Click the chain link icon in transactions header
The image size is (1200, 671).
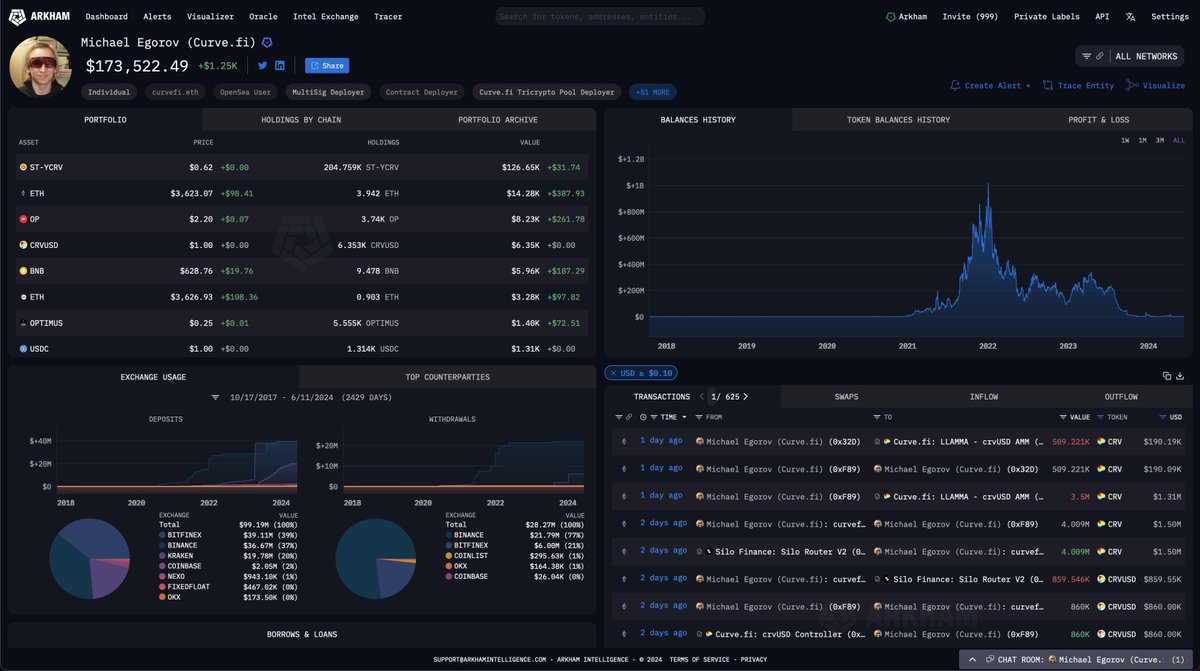pos(628,417)
